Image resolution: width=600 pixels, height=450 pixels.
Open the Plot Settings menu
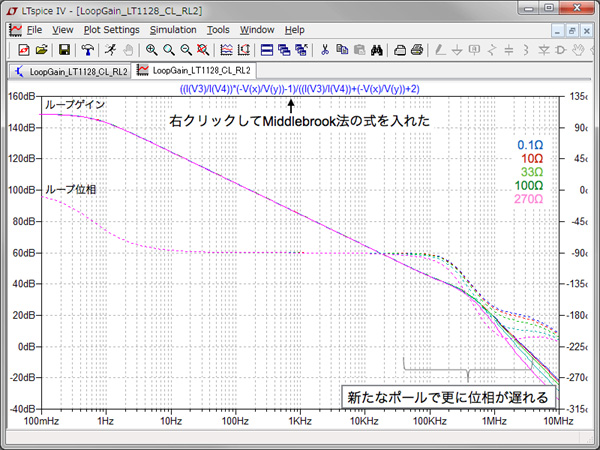tap(111, 30)
